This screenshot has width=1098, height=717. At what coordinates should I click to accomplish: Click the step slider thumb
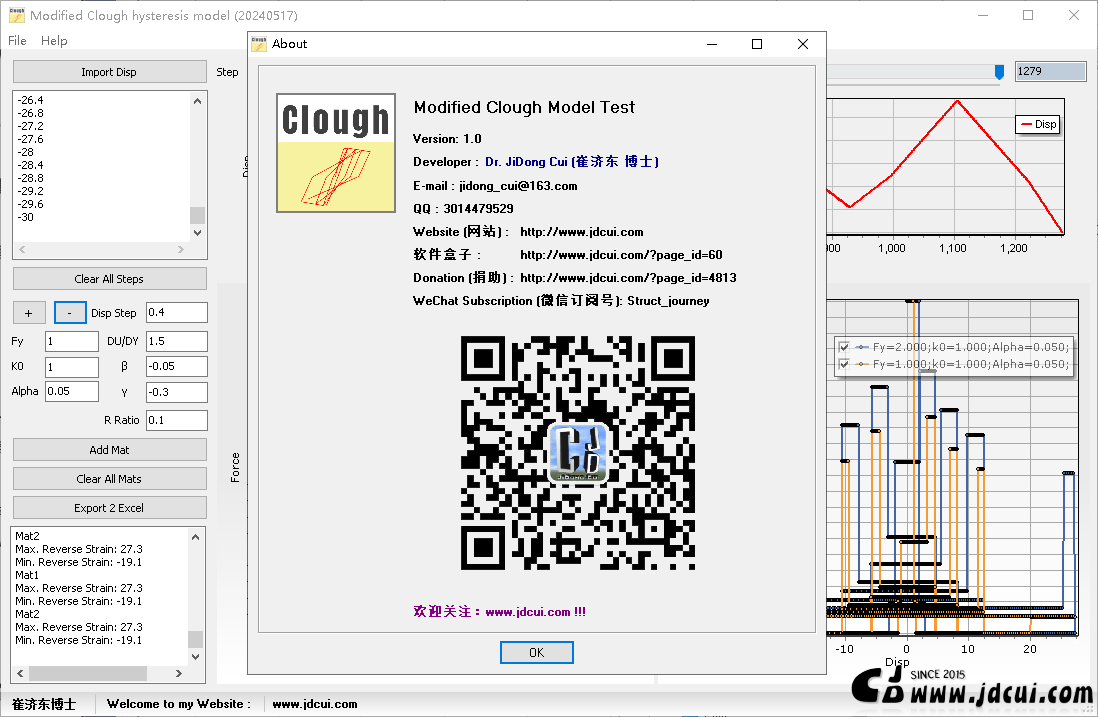999,71
